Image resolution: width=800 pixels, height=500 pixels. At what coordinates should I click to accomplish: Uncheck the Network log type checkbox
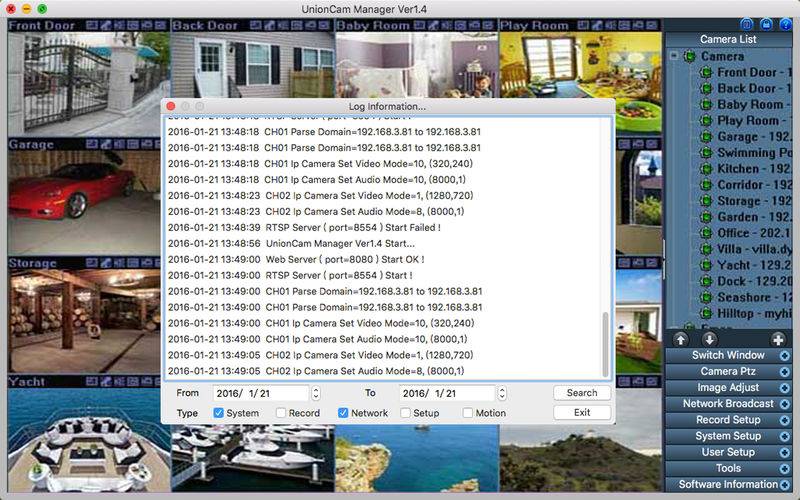coord(343,413)
